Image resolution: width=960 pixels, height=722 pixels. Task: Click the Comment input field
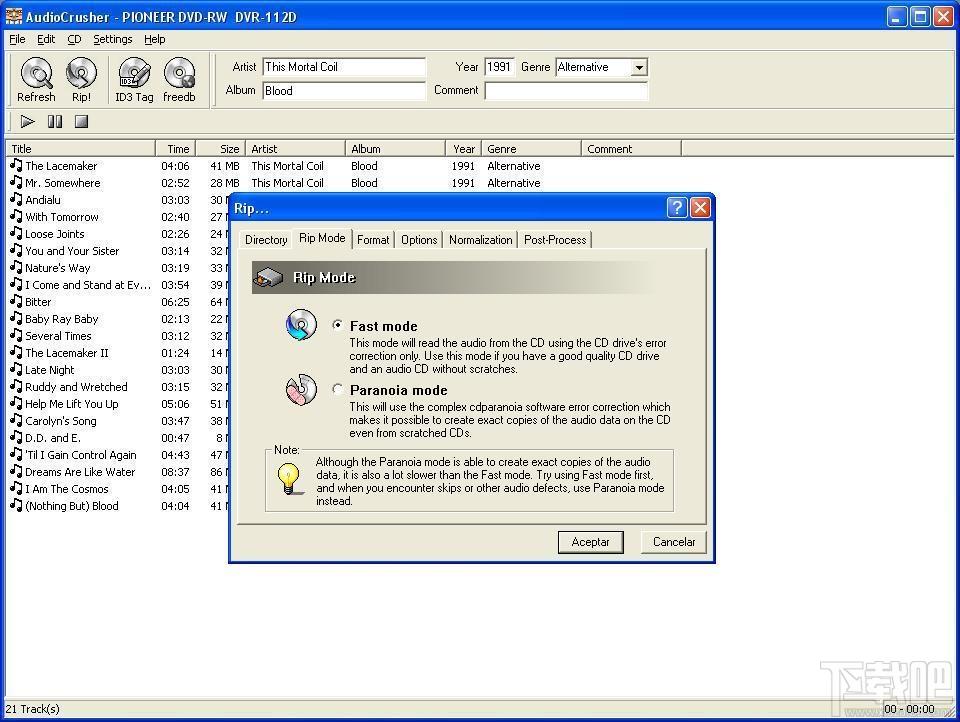coord(566,91)
